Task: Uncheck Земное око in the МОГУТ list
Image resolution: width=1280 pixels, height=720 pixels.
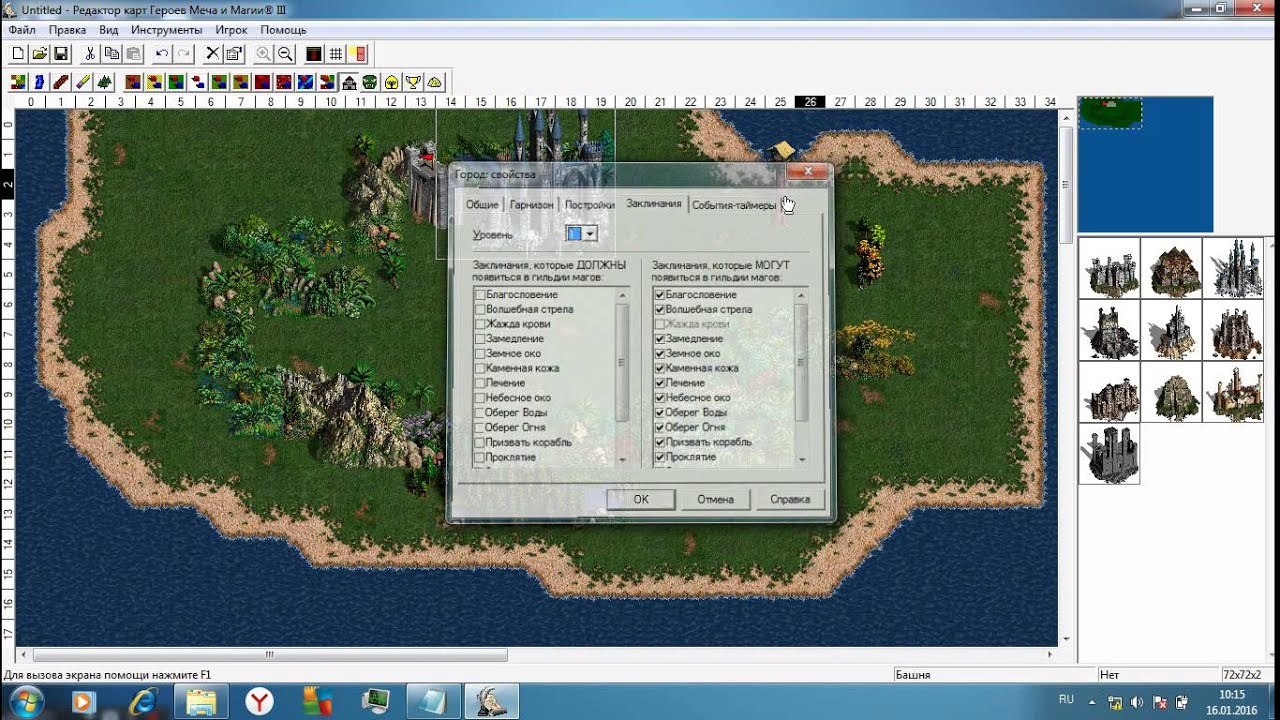Action: pos(660,354)
